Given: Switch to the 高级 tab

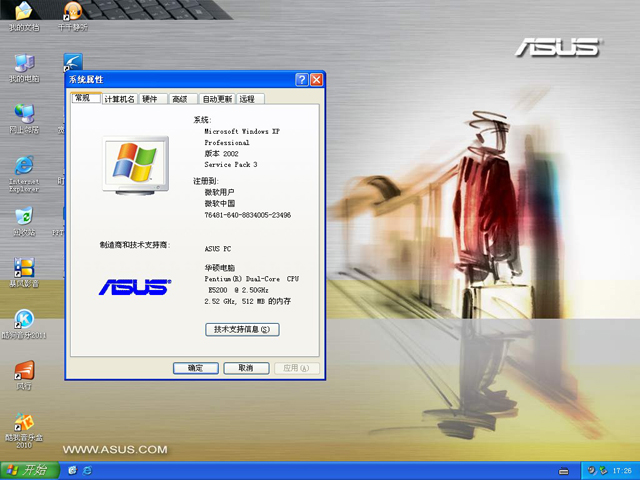Looking at the screenshot, I should (x=183, y=99).
